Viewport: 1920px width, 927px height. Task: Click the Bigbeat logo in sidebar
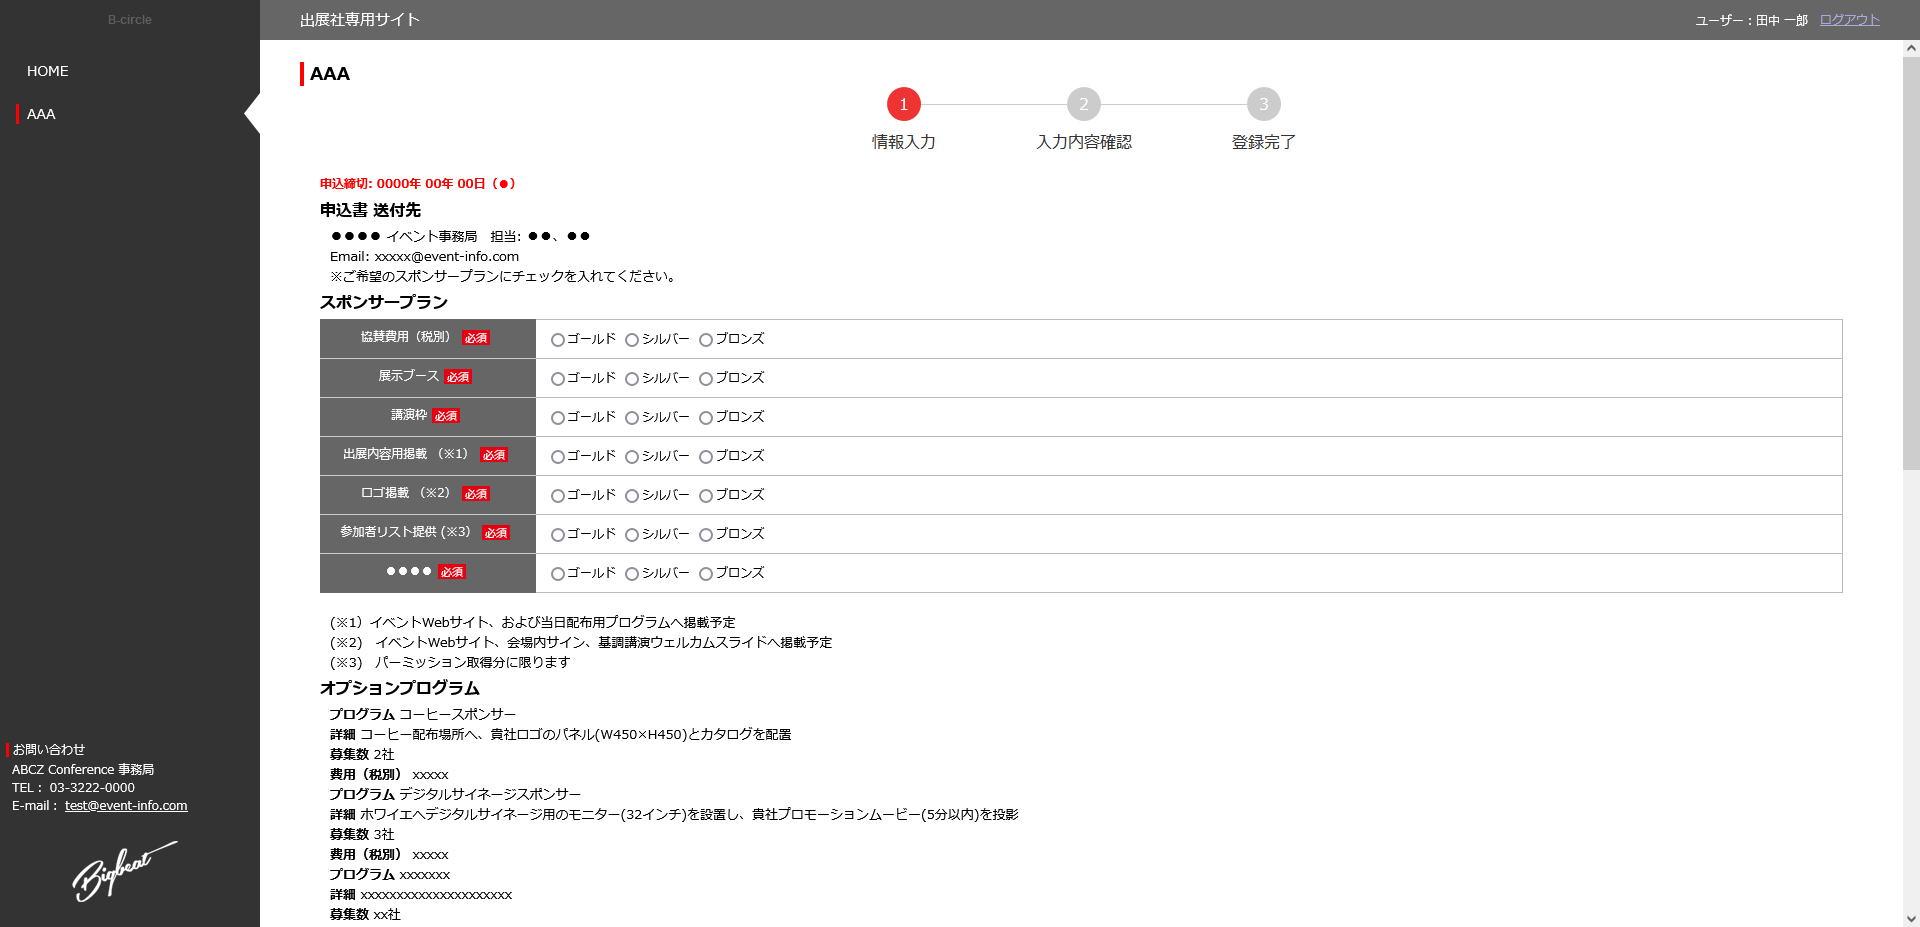(x=123, y=871)
